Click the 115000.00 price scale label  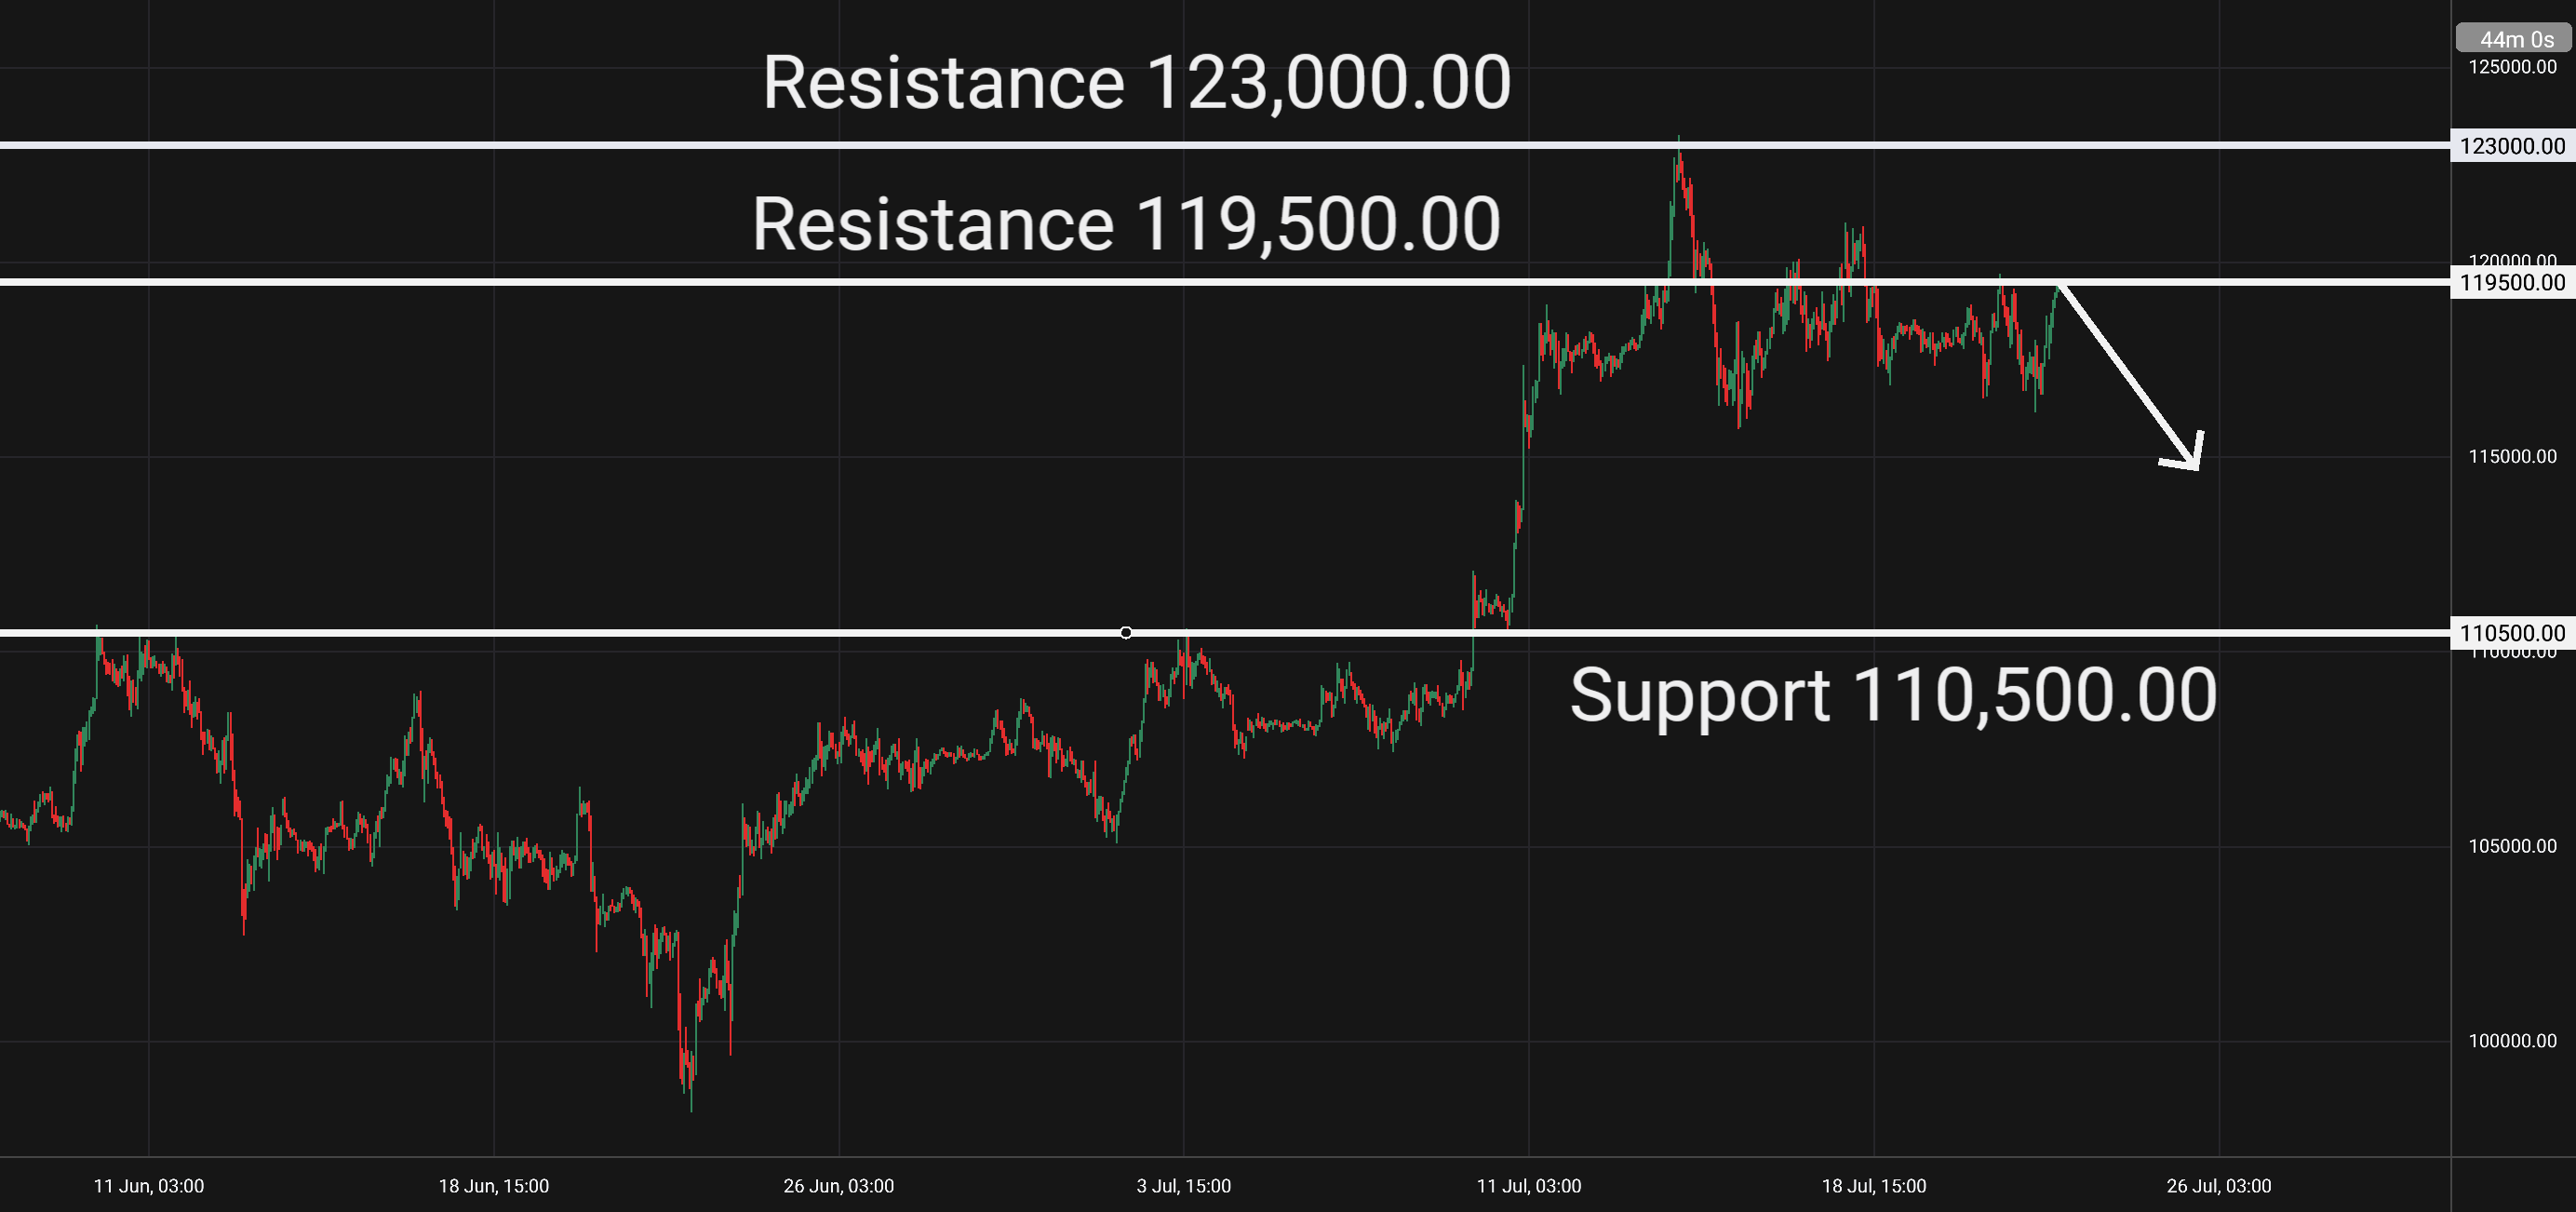(2512, 456)
